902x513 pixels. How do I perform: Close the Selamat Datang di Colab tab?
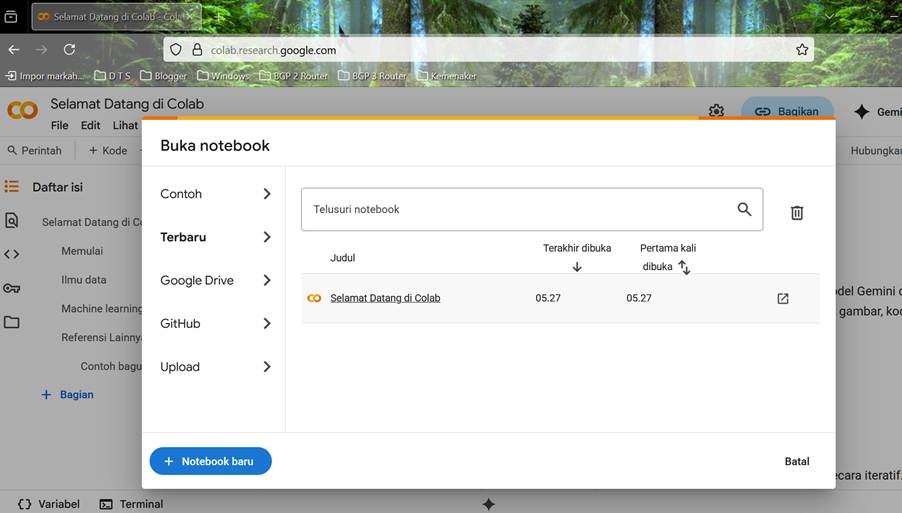189,17
